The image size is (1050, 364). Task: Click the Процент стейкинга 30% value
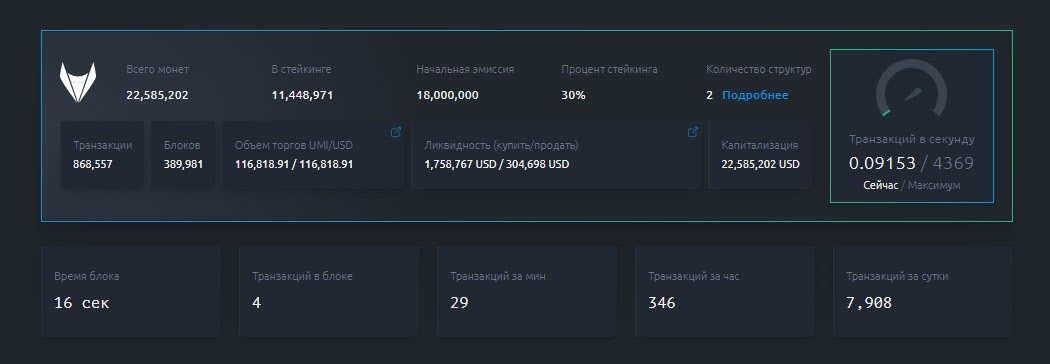(x=573, y=95)
